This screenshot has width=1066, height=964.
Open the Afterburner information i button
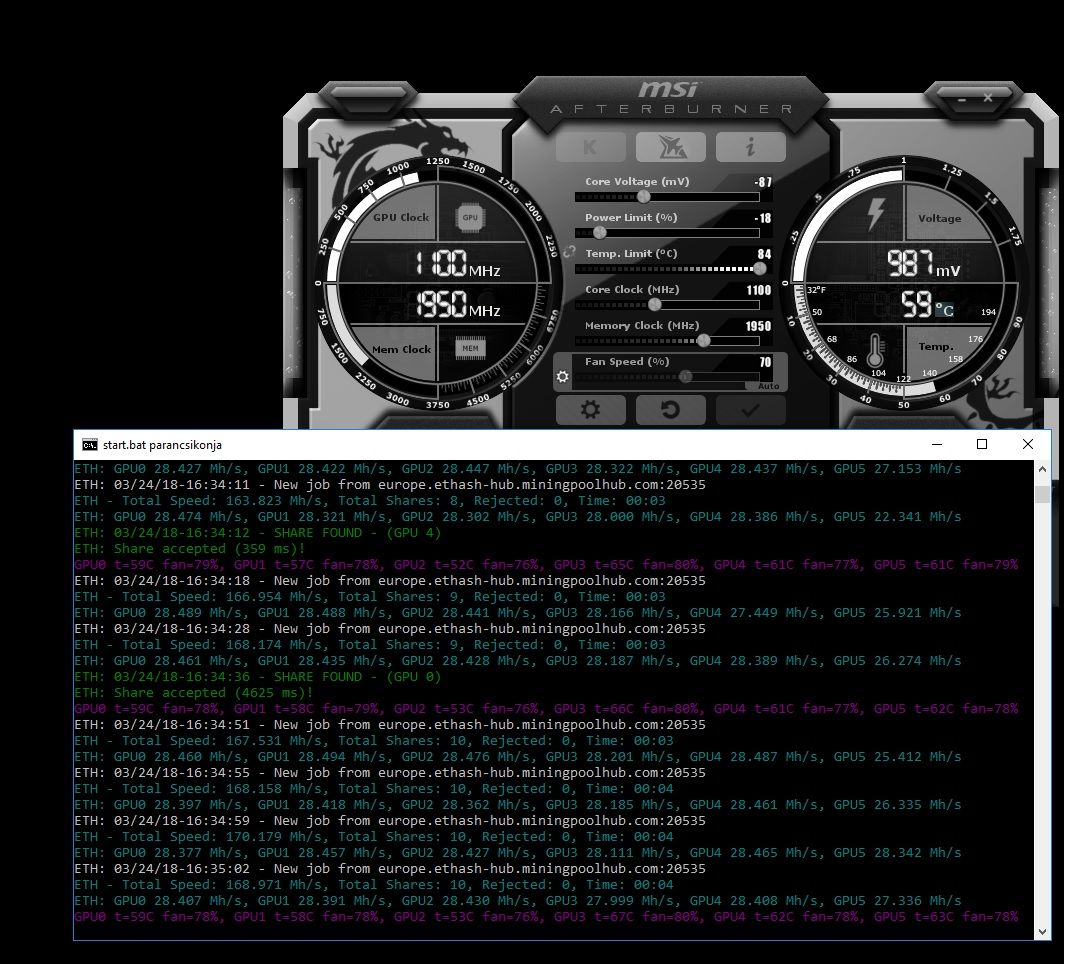[x=751, y=147]
